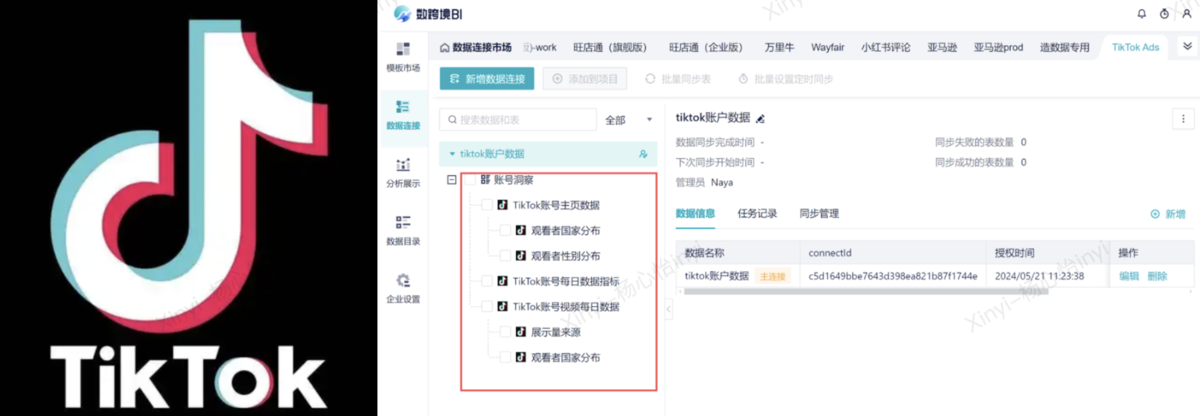1200x416 pixels.
Task: Switch to the 亚马逊 tab
Action: [942, 47]
